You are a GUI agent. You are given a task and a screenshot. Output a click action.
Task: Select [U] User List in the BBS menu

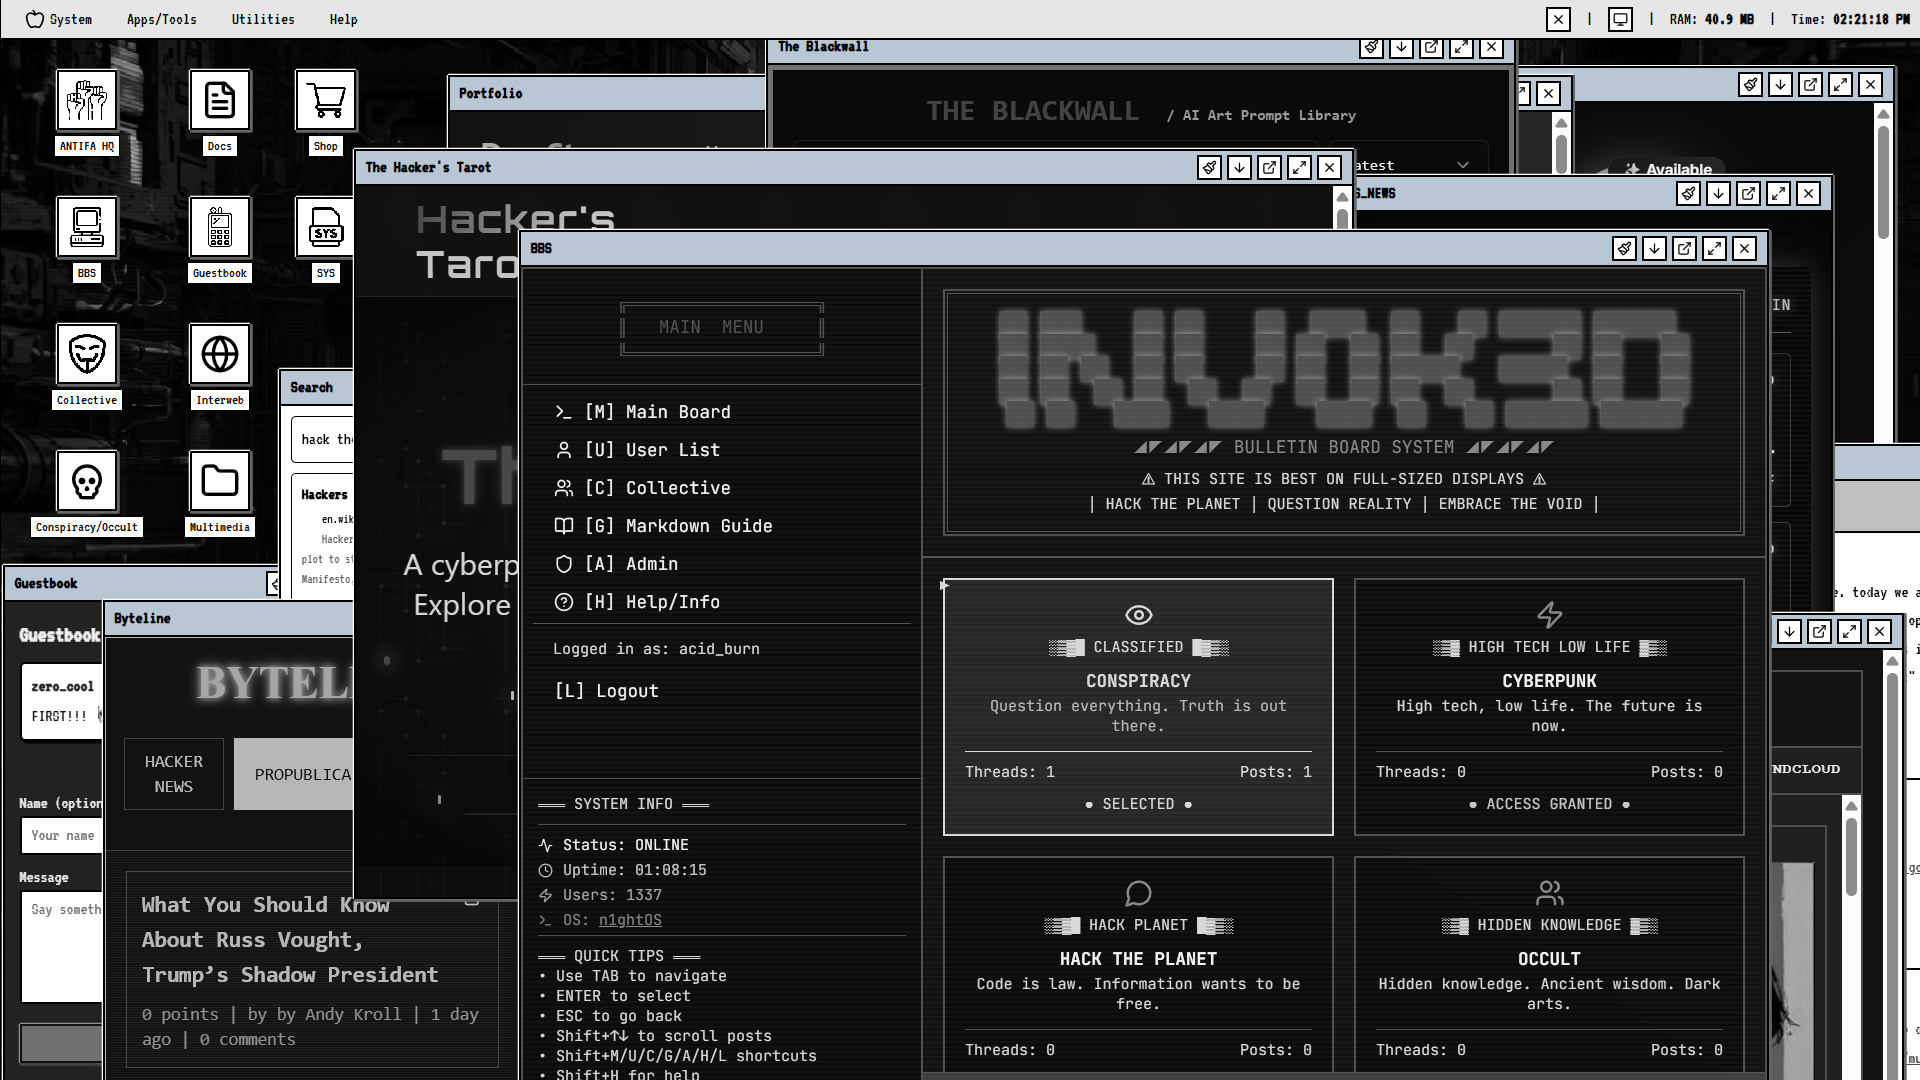point(651,449)
